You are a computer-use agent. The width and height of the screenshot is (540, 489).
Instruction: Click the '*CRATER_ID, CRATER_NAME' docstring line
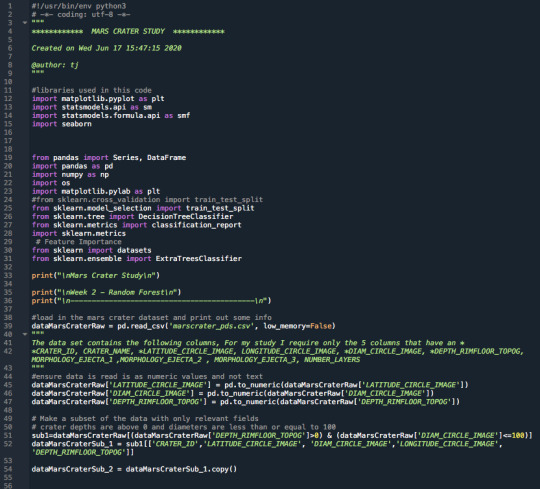(x=278, y=351)
